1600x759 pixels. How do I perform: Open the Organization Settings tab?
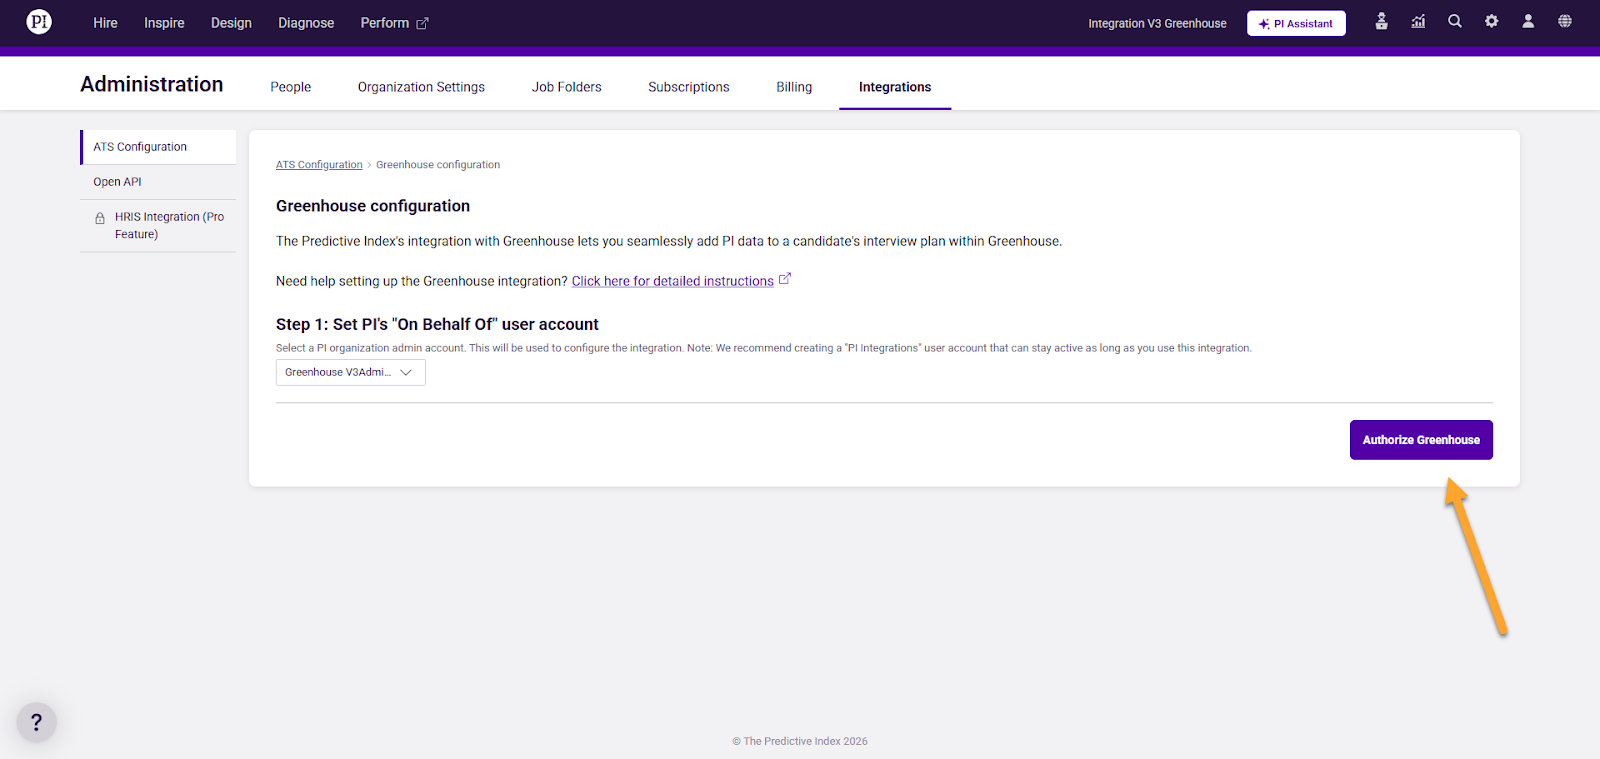coord(421,87)
